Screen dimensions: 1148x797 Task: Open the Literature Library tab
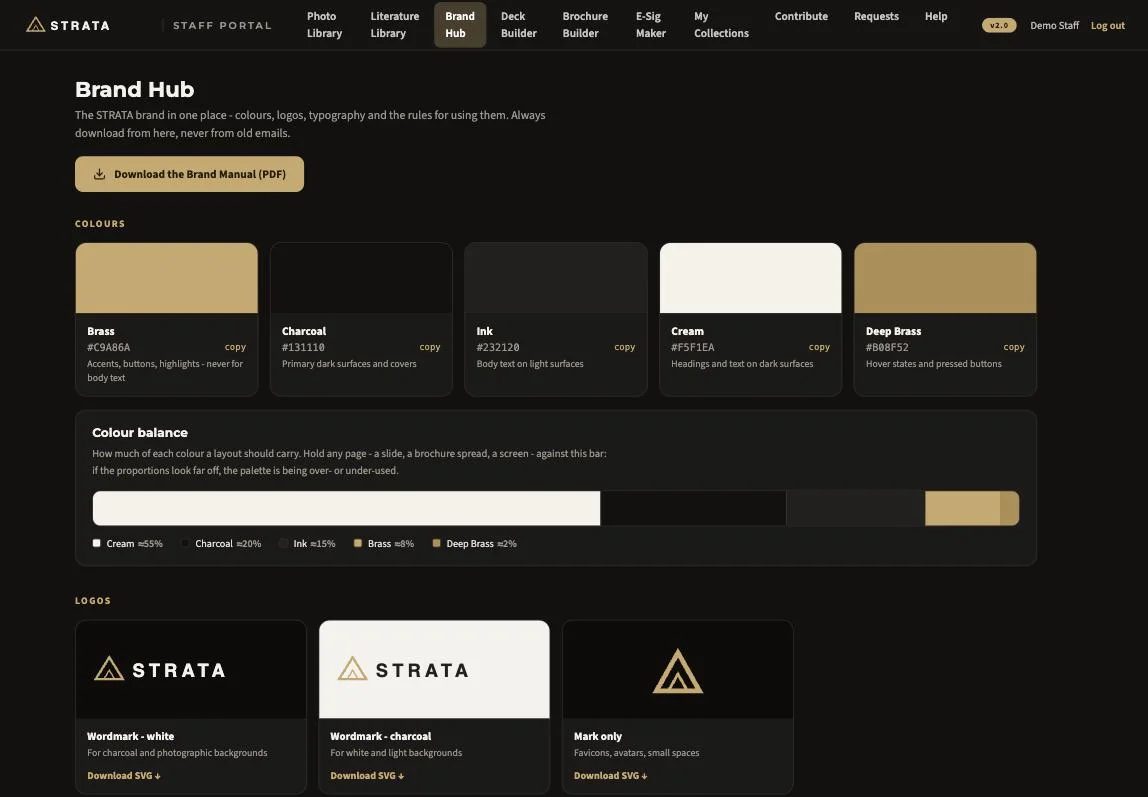pyautogui.click(x=395, y=25)
